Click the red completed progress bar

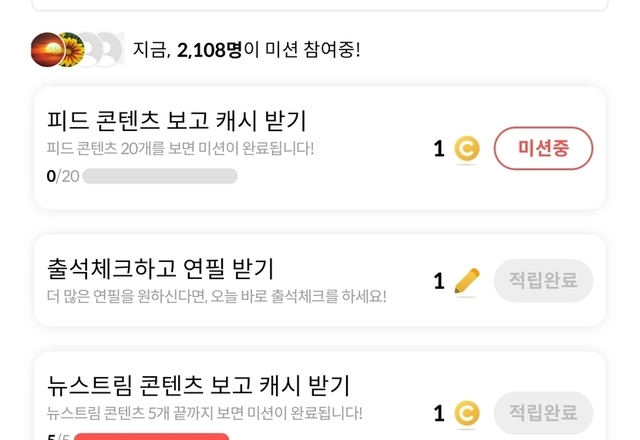pos(152,436)
